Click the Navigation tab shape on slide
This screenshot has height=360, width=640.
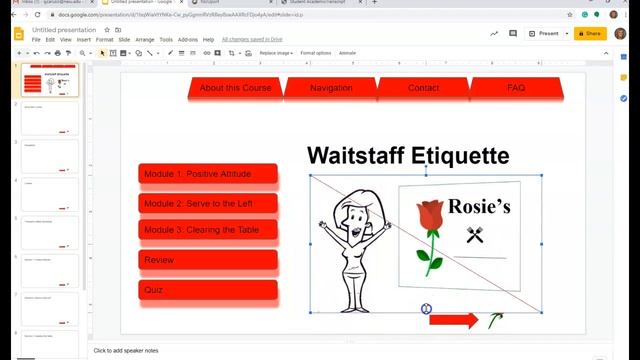coord(331,88)
